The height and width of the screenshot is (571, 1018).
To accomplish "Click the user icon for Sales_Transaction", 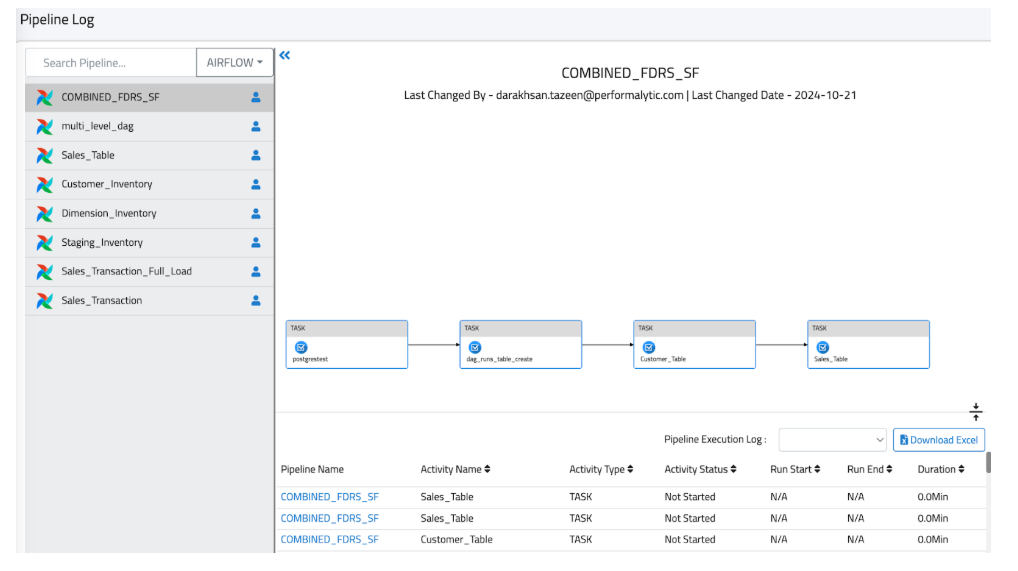I will (256, 301).
